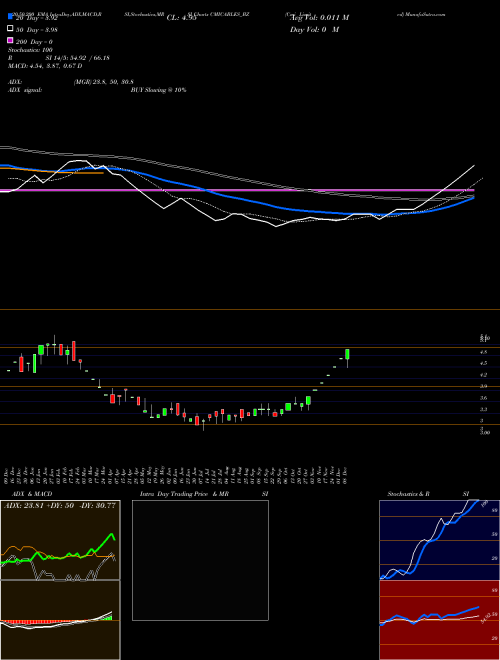
Task: Click the 3.00 price axis label
Action: 485,432
